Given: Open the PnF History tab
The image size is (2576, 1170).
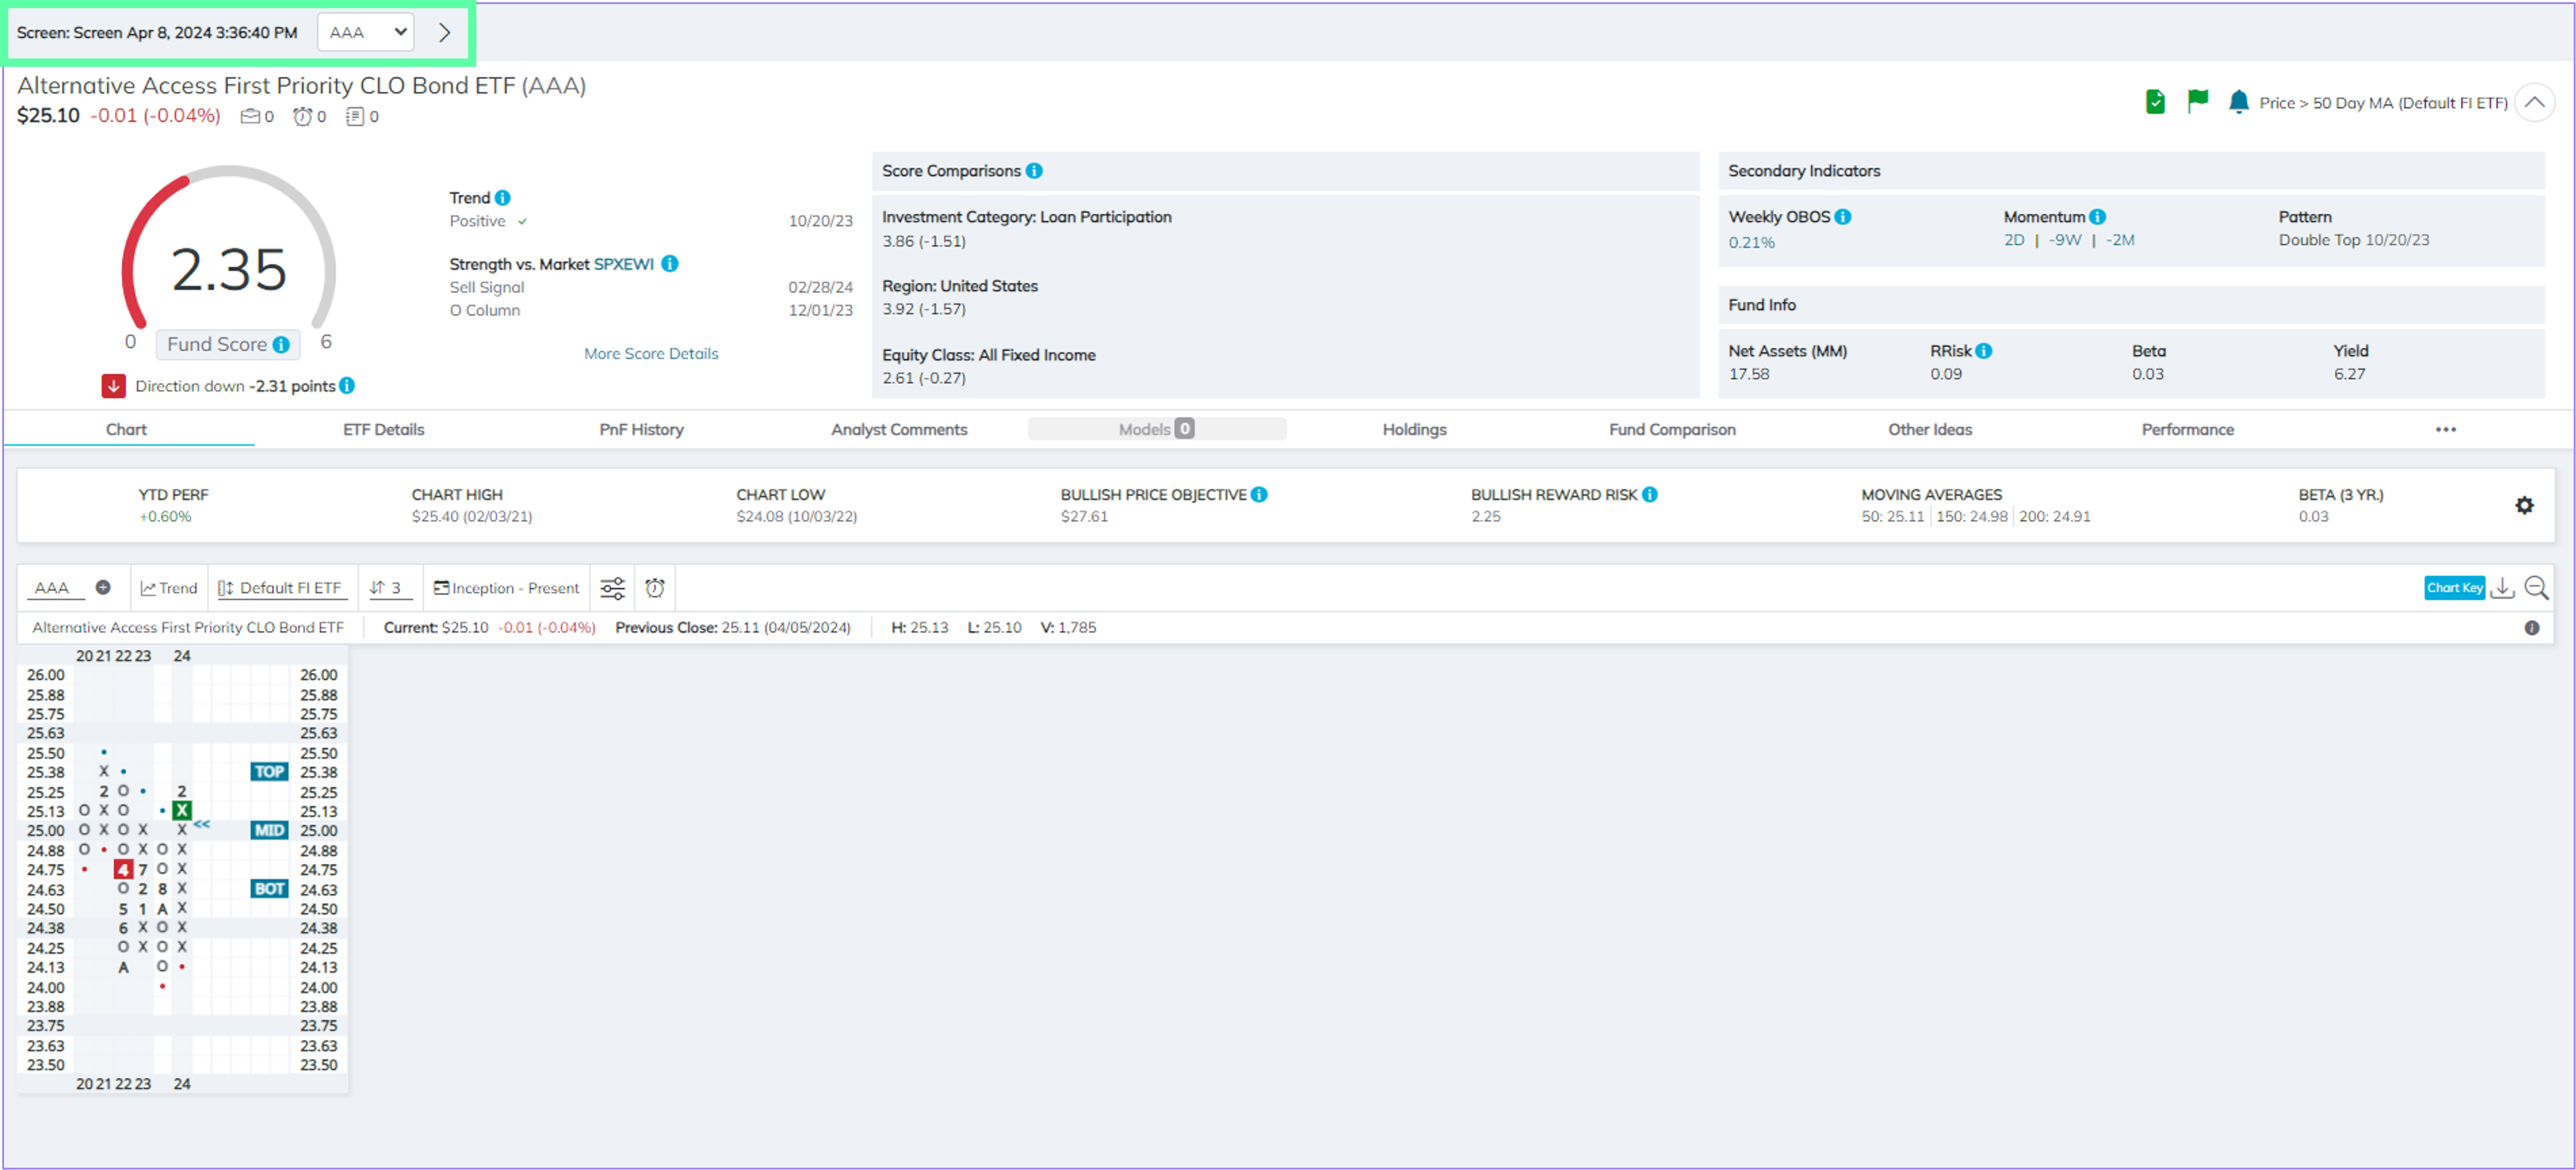Looking at the screenshot, I should pyautogui.click(x=641, y=429).
